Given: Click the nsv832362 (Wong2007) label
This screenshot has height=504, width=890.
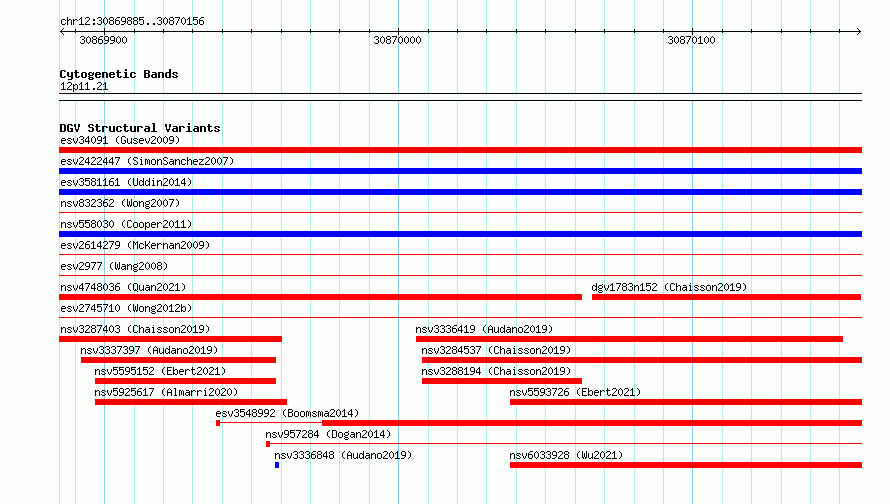Looking at the screenshot, I should click(120, 203).
